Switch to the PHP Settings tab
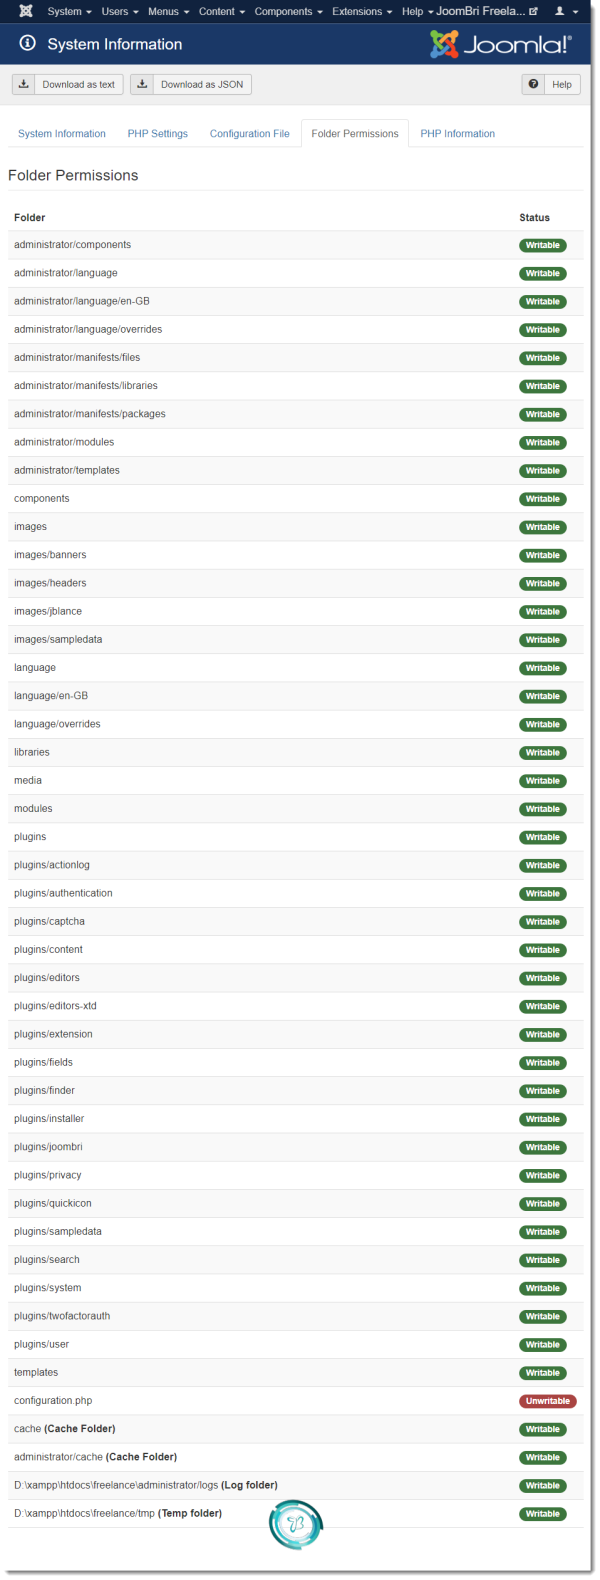The image size is (600, 1580). [x=158, y=134]
